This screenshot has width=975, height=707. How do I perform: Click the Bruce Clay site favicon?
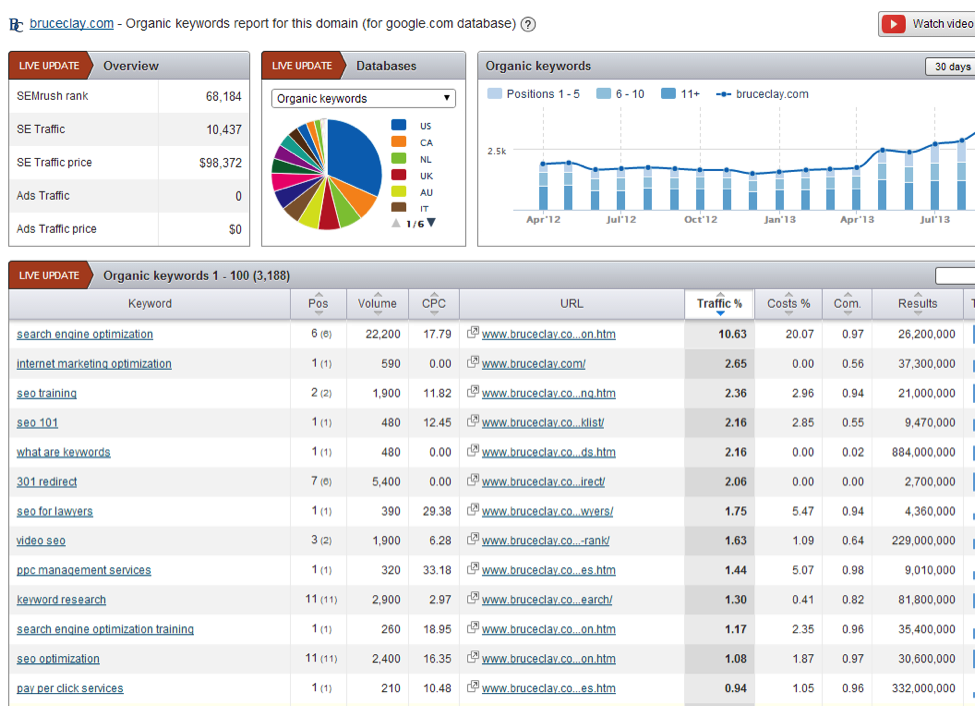[x=16, y=25]
